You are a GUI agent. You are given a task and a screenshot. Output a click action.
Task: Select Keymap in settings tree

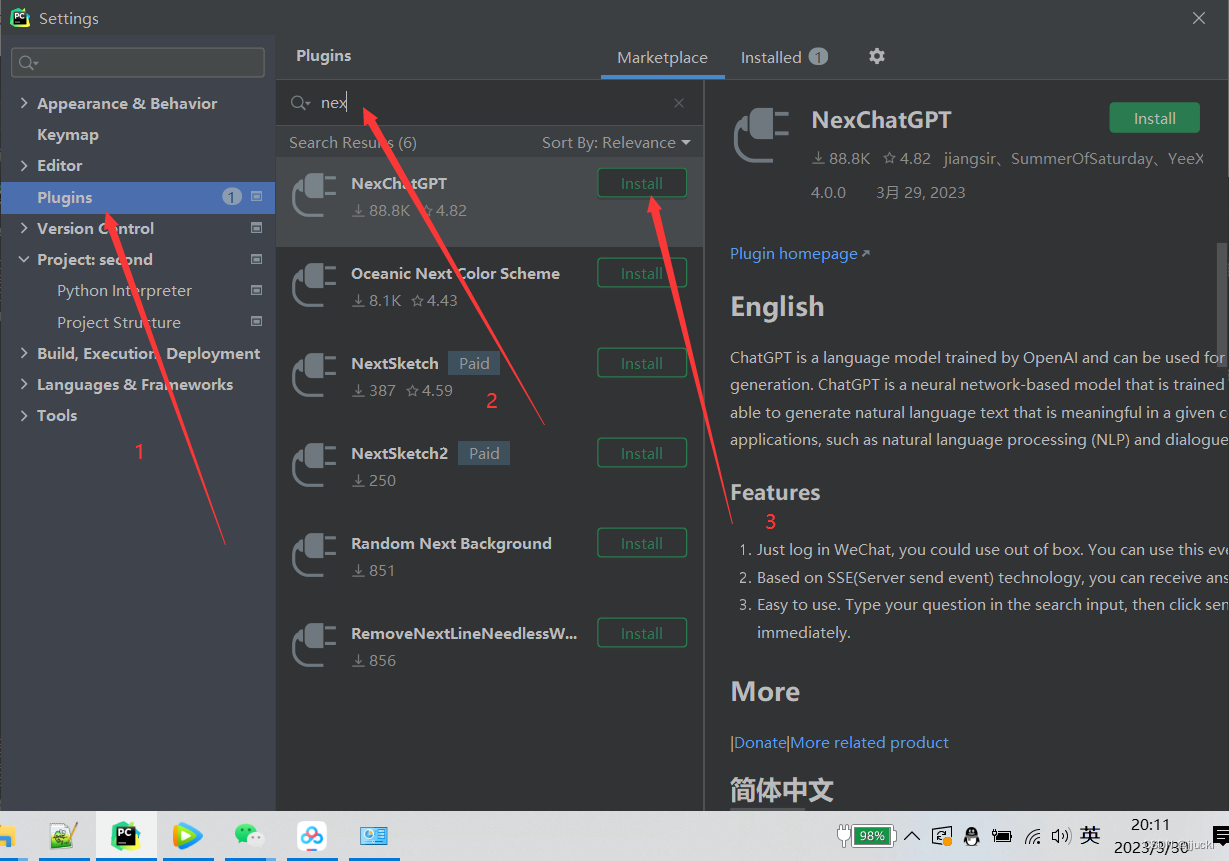coord(68,134)
